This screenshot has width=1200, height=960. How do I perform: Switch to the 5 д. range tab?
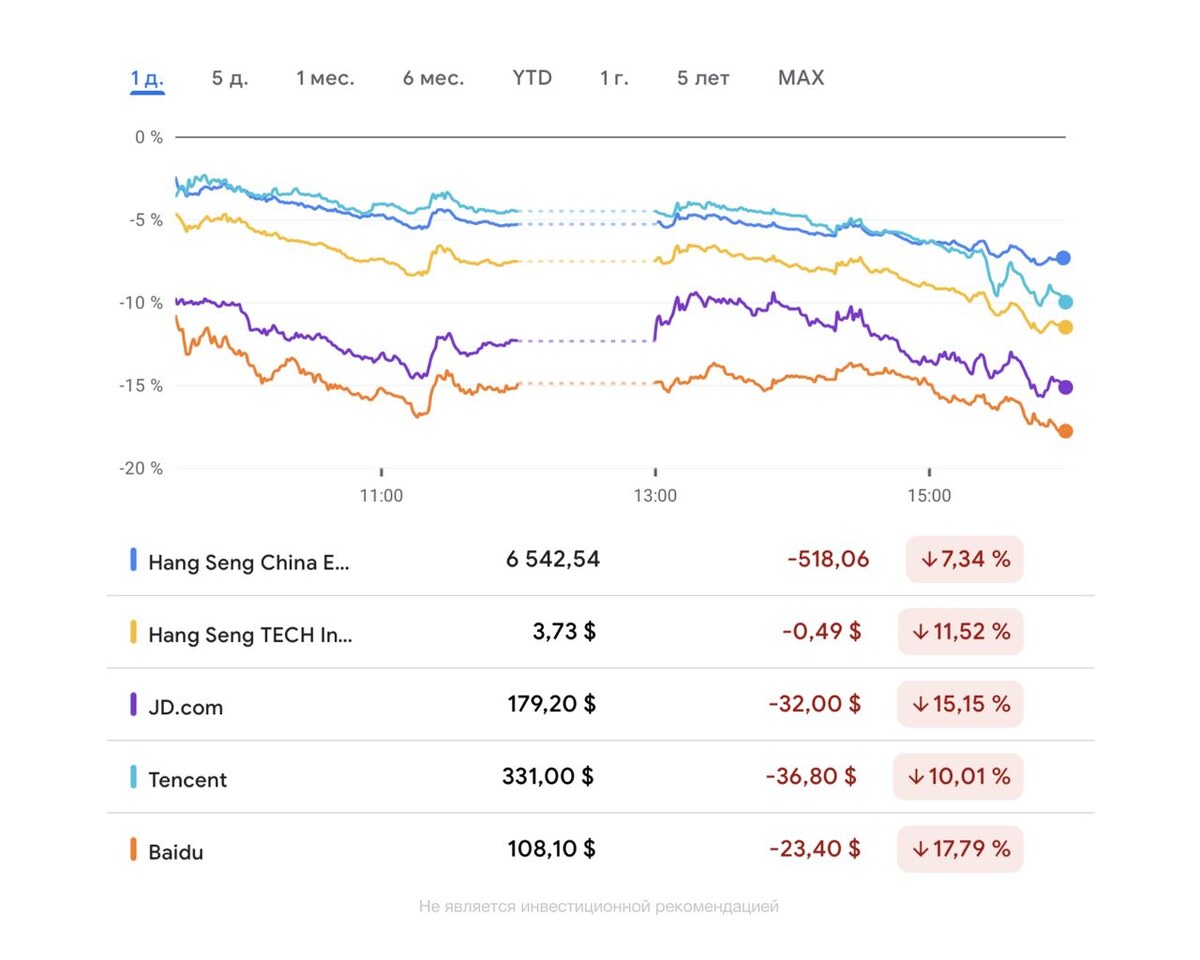230,78
